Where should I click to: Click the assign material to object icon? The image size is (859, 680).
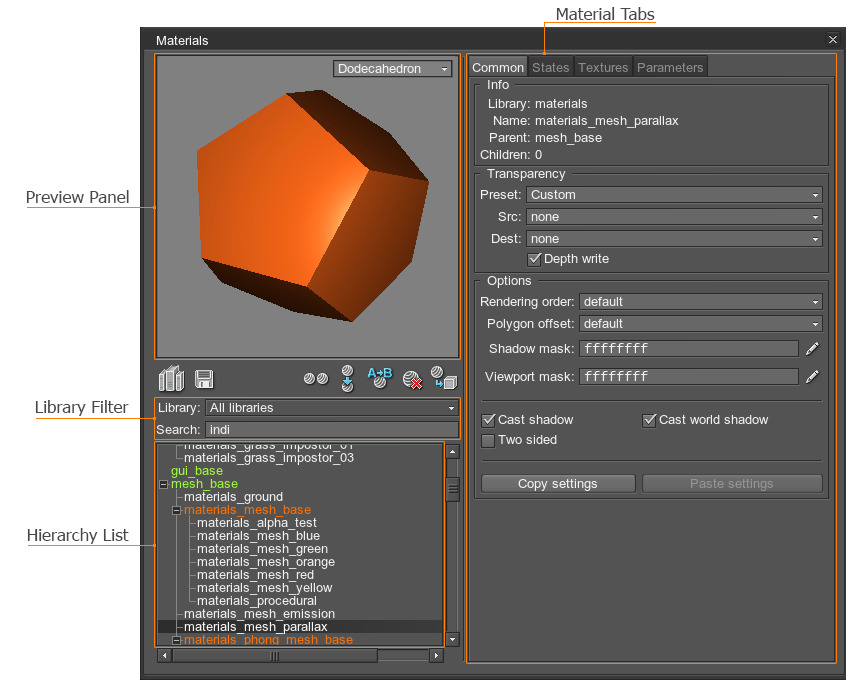444,378
